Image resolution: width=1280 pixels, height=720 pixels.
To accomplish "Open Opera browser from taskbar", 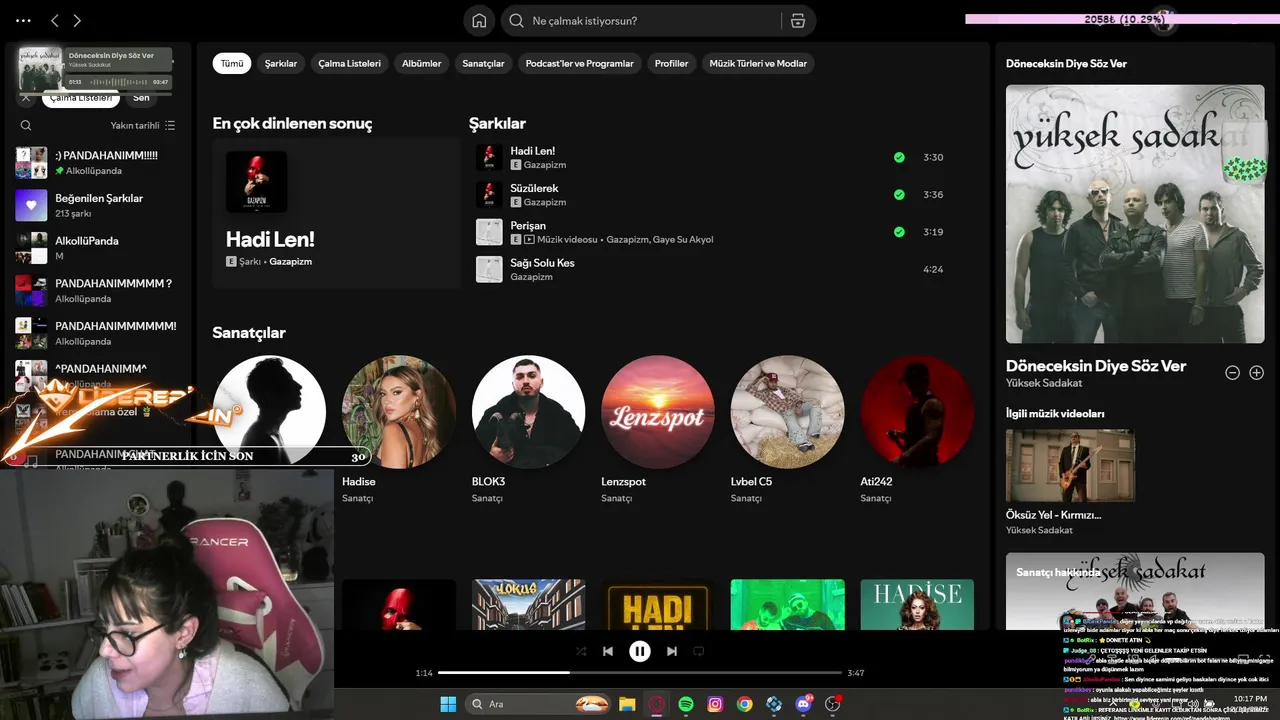I will [x=657, y=704].
